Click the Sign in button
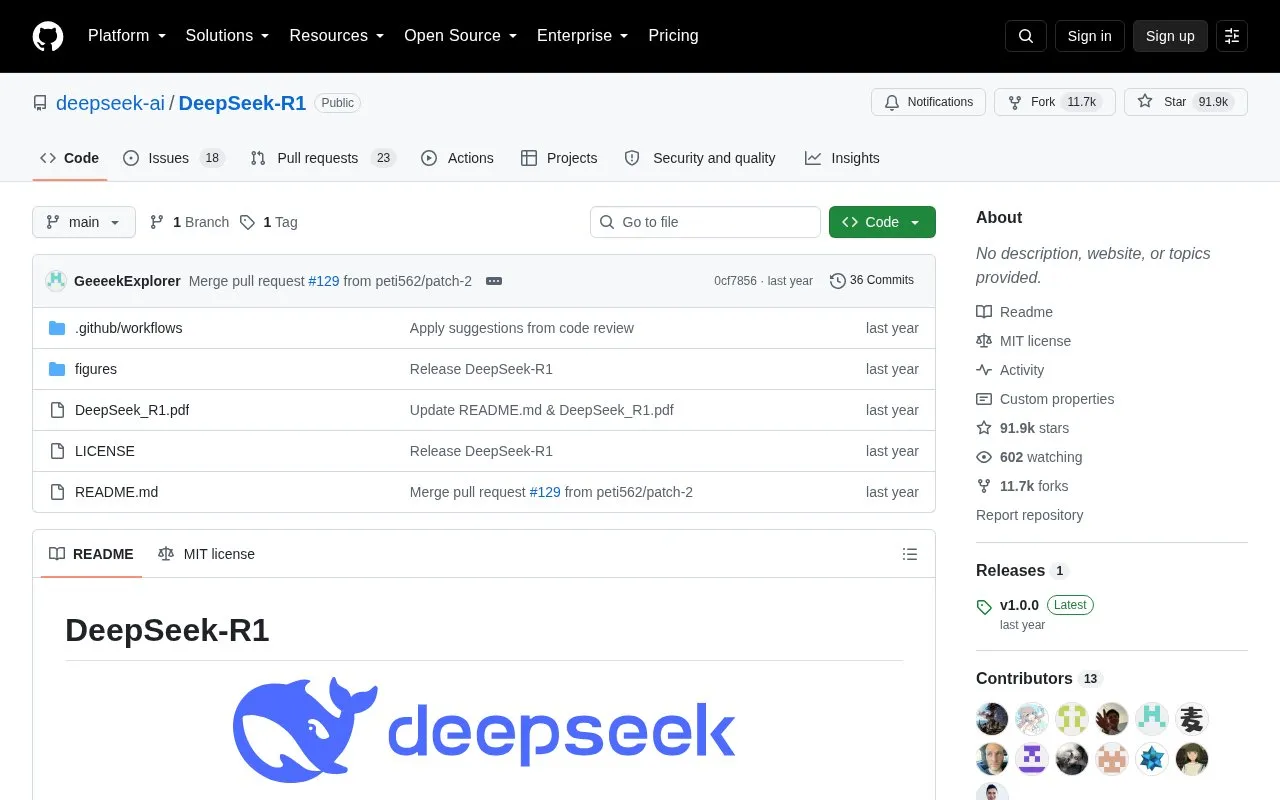The height and width of the screenshot is (800, 1280). coord(1089,36)
